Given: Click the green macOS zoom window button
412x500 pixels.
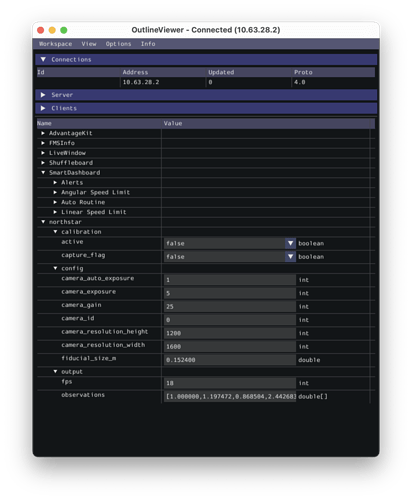Looking at the screenshot, I should click(64, 30).
